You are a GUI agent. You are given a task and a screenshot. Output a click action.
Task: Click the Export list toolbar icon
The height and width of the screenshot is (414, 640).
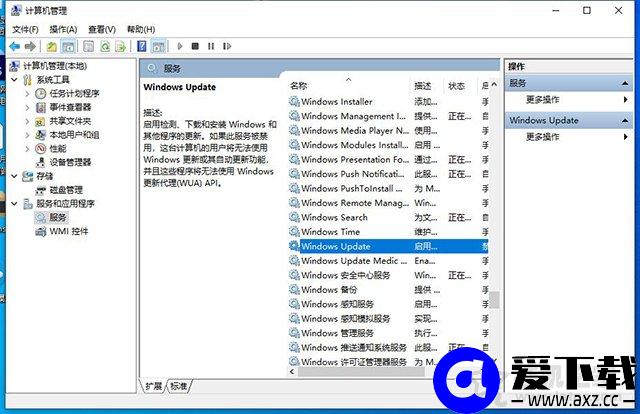coord(120,47)
